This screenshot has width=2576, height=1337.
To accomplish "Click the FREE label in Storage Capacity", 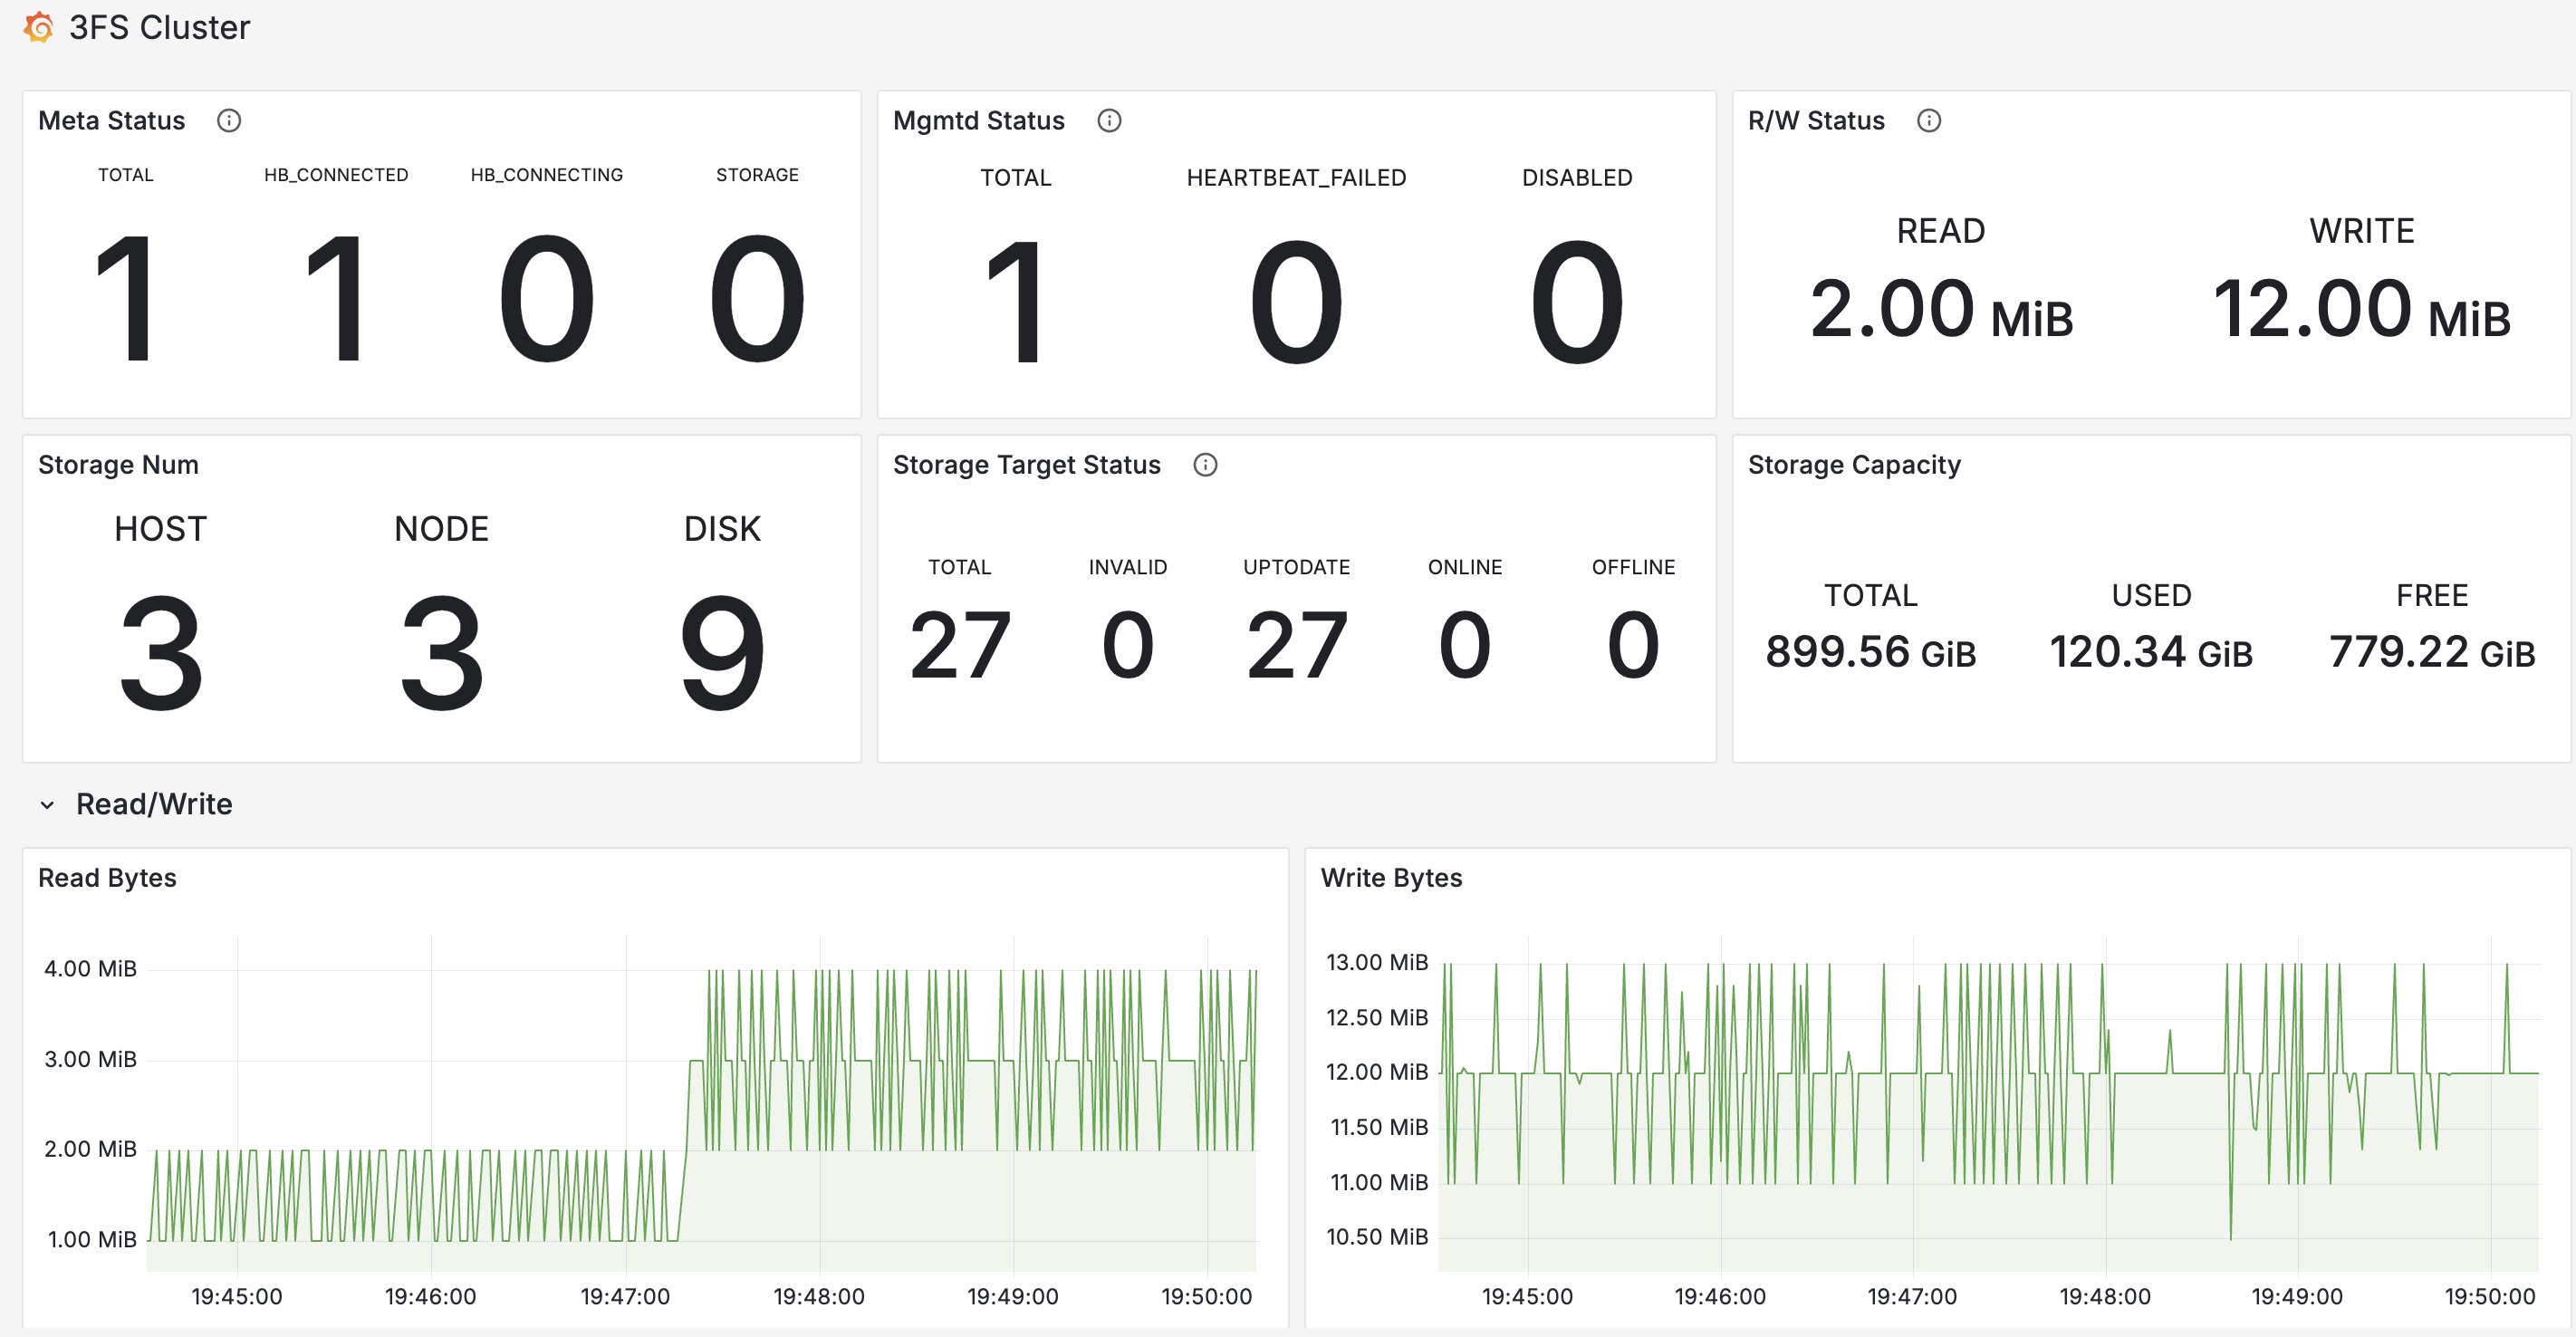I will [2431, 596].
